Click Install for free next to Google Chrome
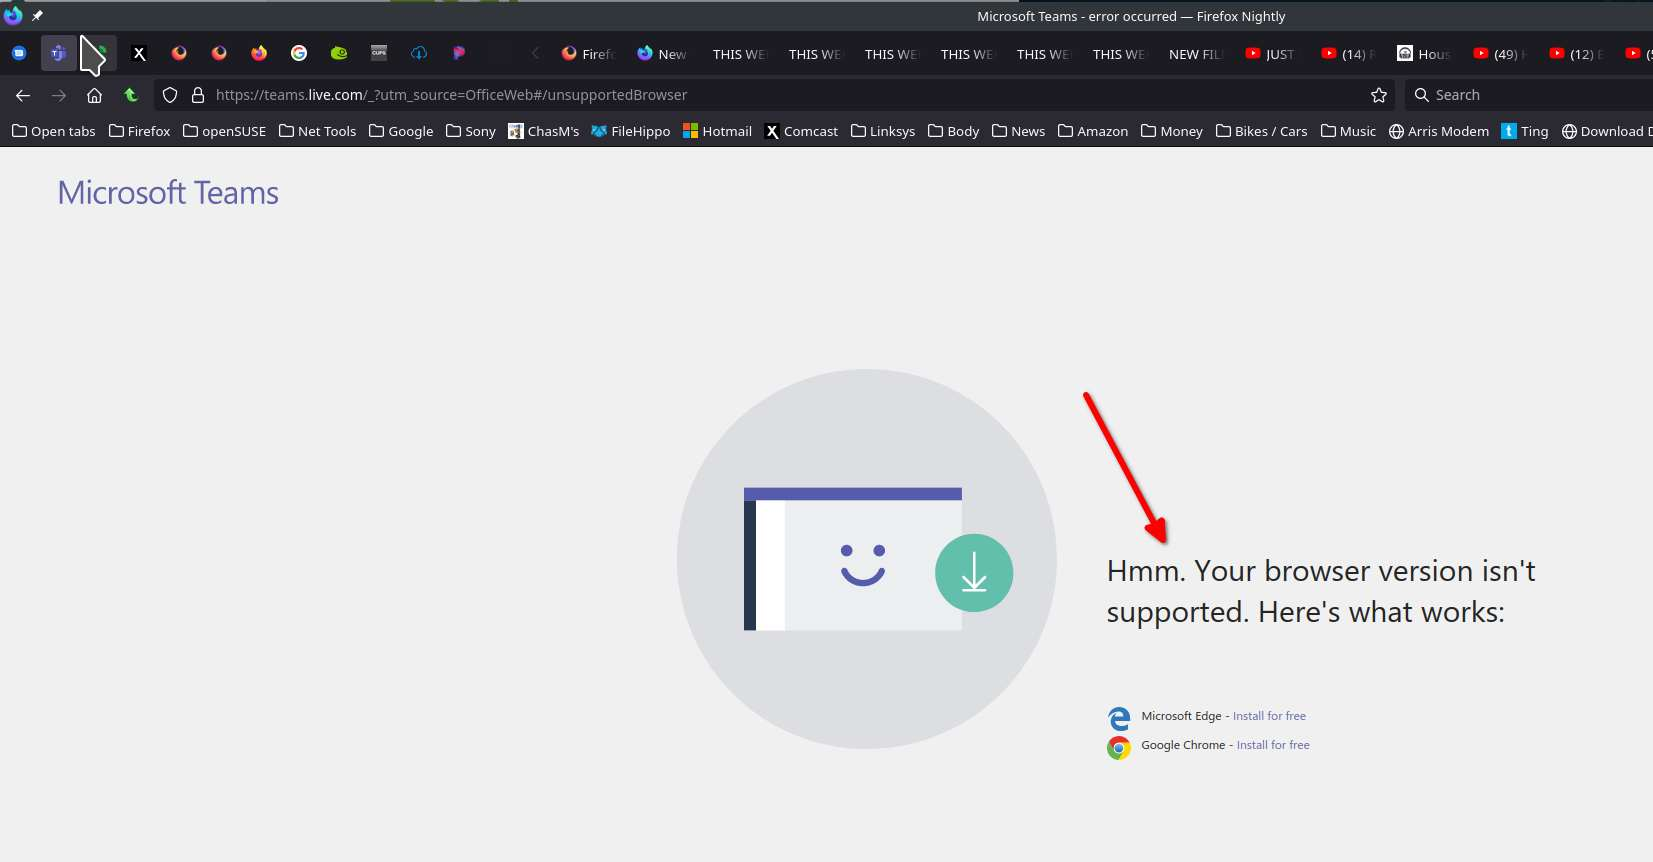The width and height of the screenshot is (1653, 862). (1273, 745)
